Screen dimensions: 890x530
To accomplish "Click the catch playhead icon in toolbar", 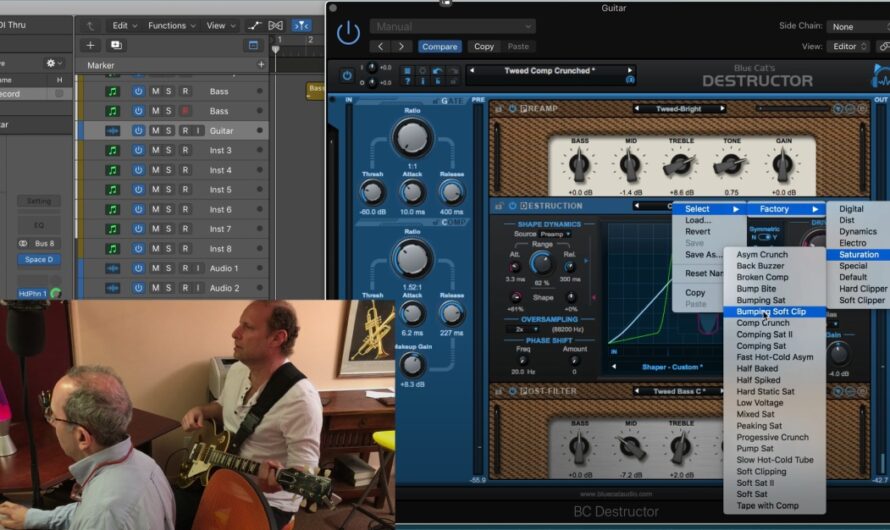I will pyautogui.click(x=301, y=26).
